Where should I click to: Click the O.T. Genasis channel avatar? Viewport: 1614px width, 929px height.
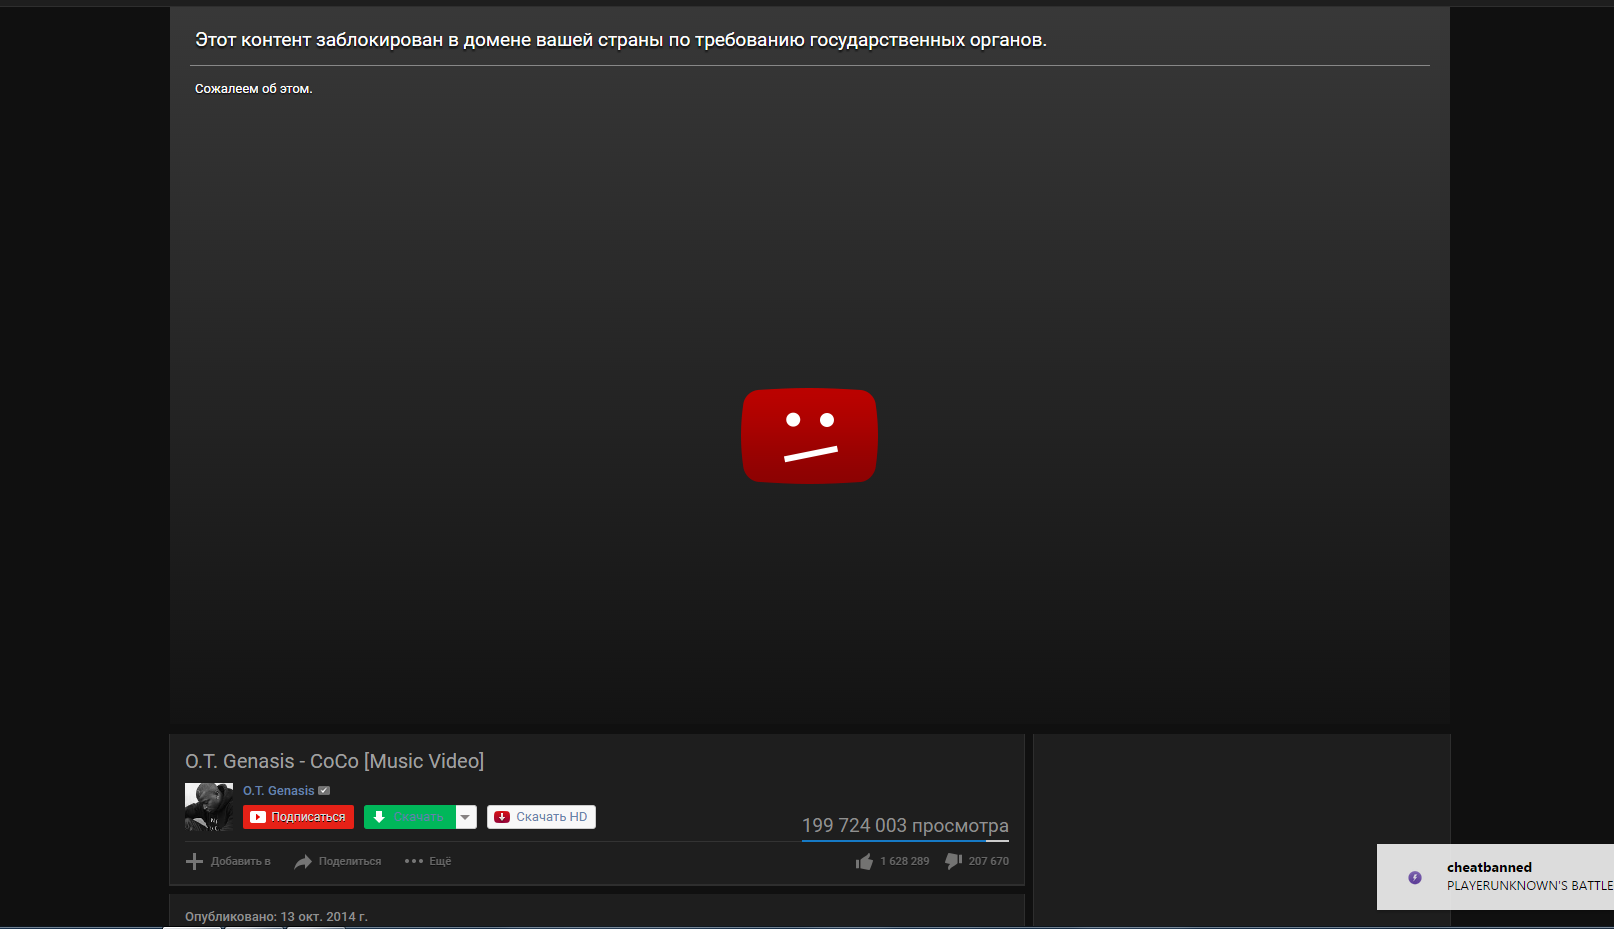click(209, 807)
